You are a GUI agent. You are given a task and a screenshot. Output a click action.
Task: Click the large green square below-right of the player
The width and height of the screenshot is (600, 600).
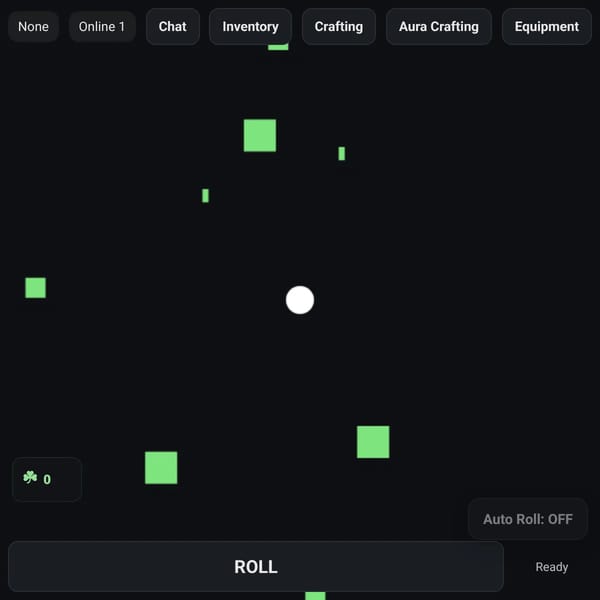click(x=373, y=442)
